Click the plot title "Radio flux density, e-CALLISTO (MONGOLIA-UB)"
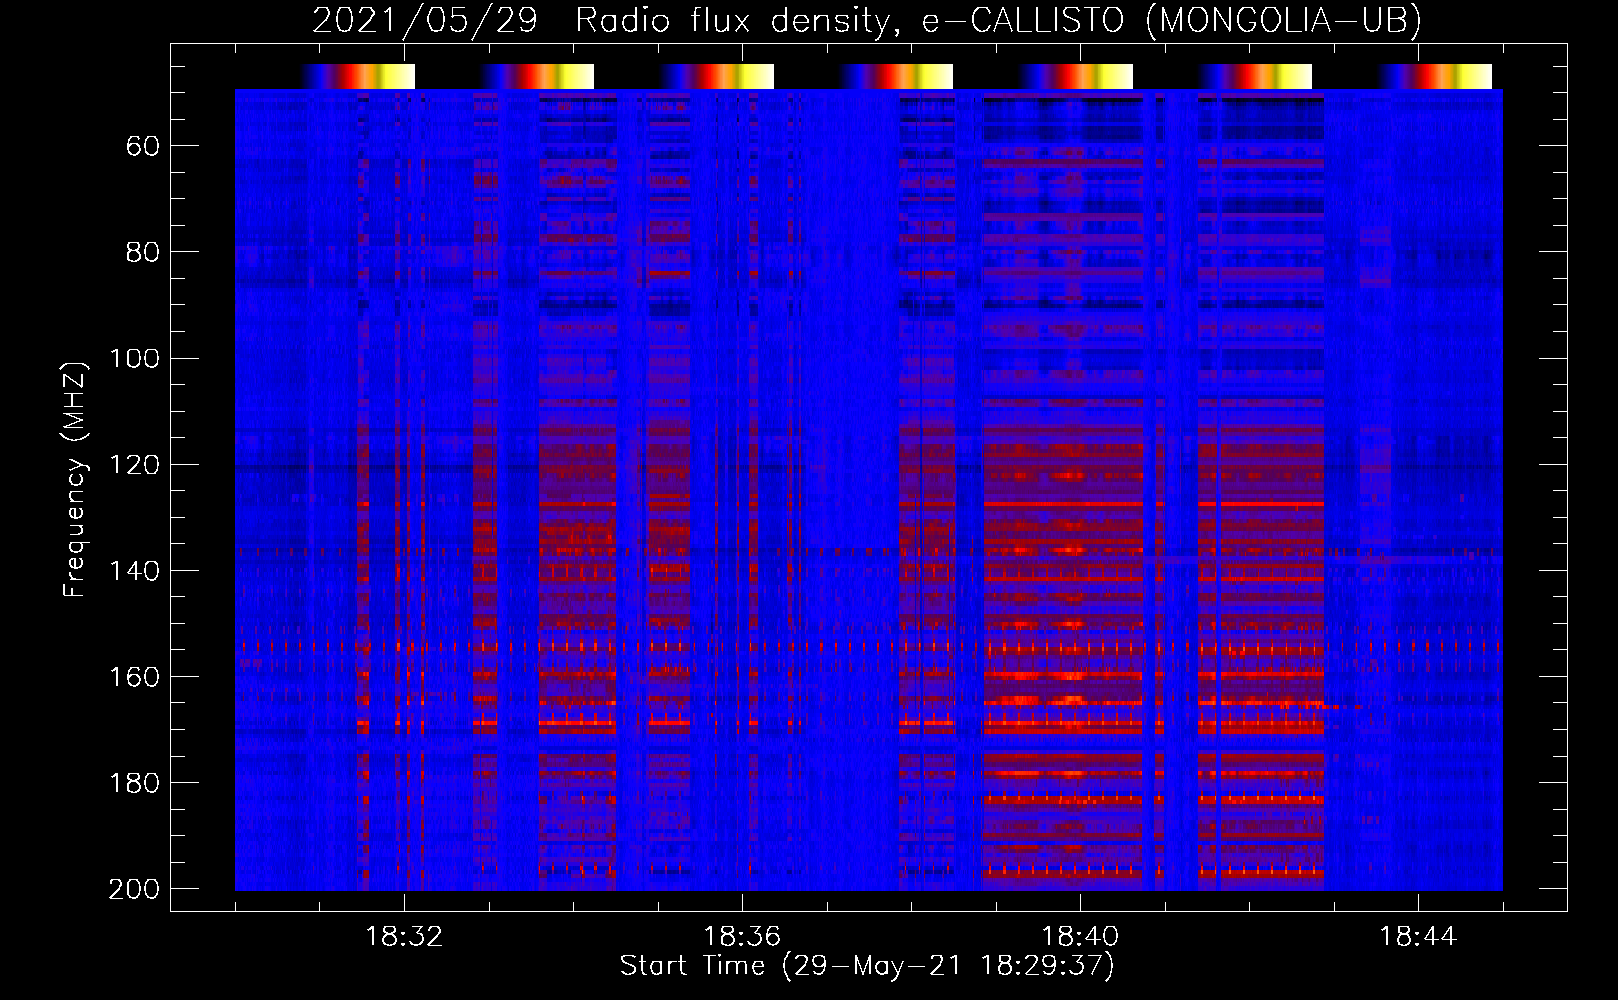1618x1000 pixels. (x=998, y=20)
